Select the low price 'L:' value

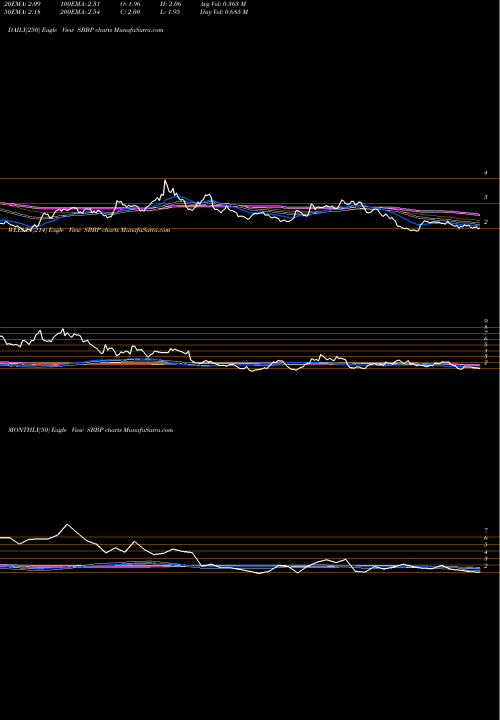tap(169, 12)
